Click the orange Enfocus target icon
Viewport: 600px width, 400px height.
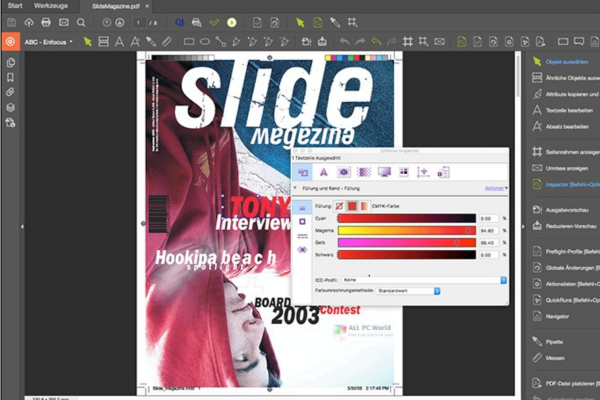pyautogui.click(x=11, y=42)
